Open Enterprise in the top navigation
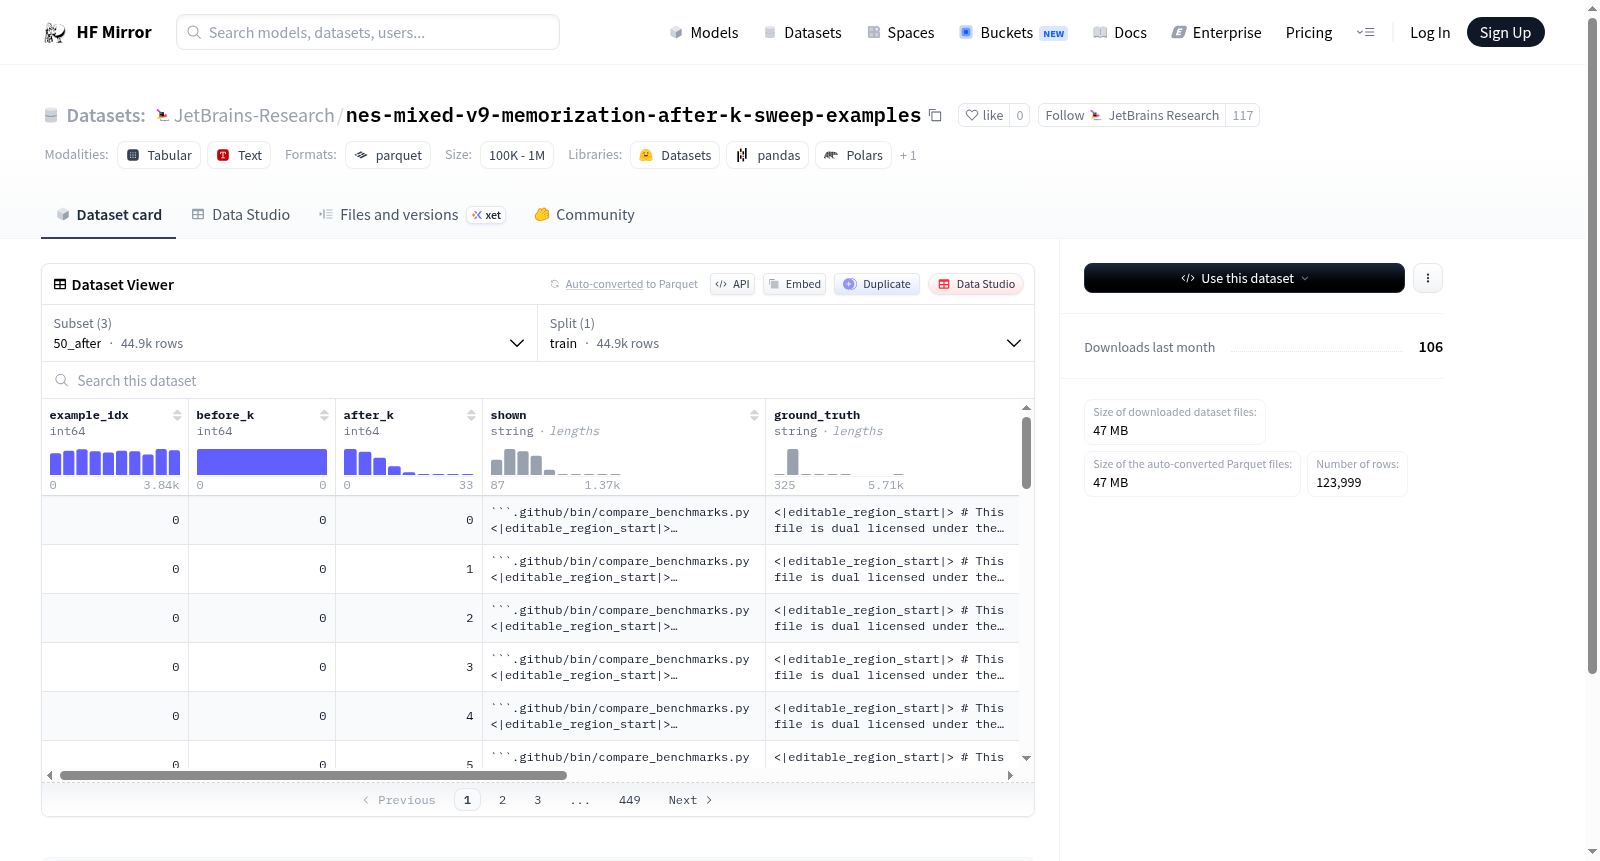 (1216, 33)
